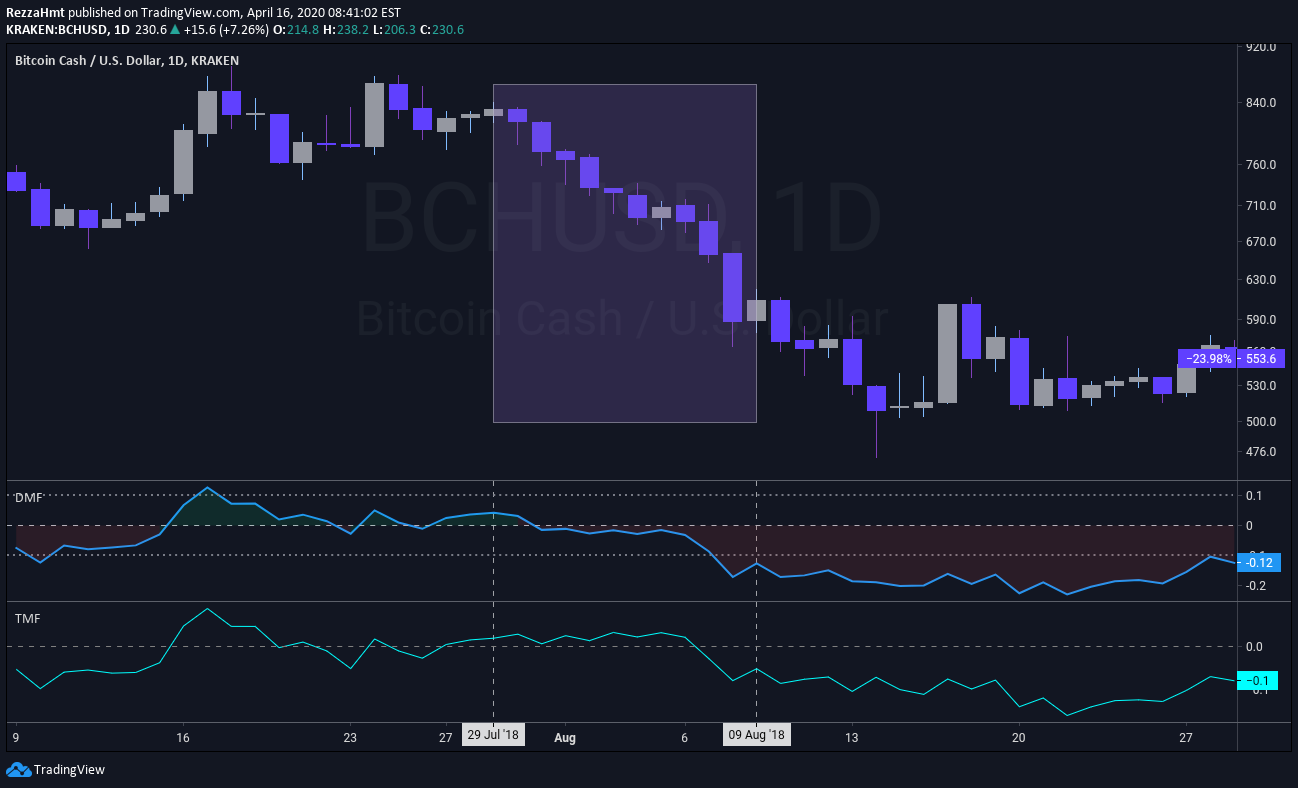Screen dimensions: 1298x788
Task: Open the TradingView wordmark link
Action: coord(69,770)
